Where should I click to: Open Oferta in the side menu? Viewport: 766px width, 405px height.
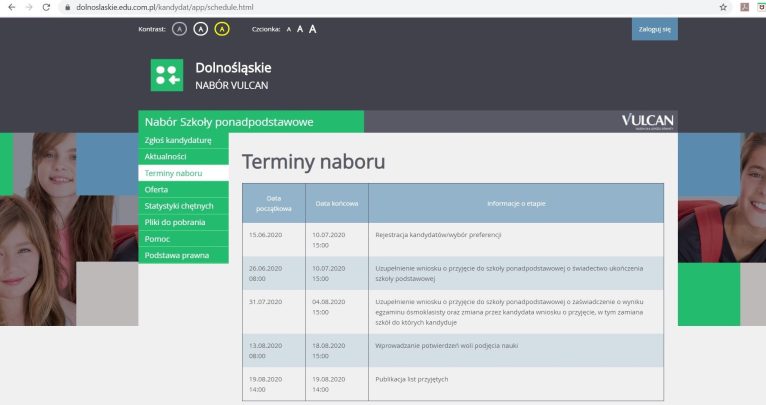(156, 189)
